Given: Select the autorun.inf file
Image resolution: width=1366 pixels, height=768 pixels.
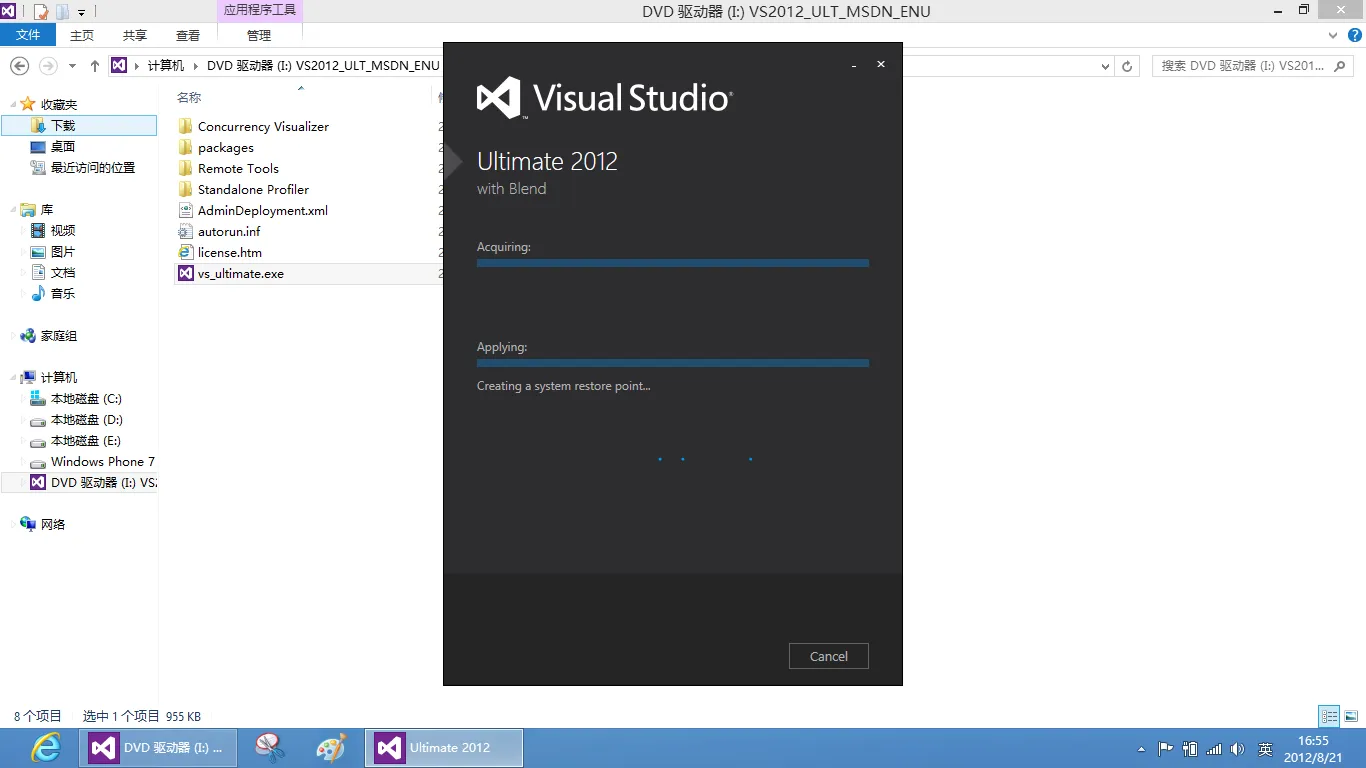Looking at the screenshot, I should point(228,232).
